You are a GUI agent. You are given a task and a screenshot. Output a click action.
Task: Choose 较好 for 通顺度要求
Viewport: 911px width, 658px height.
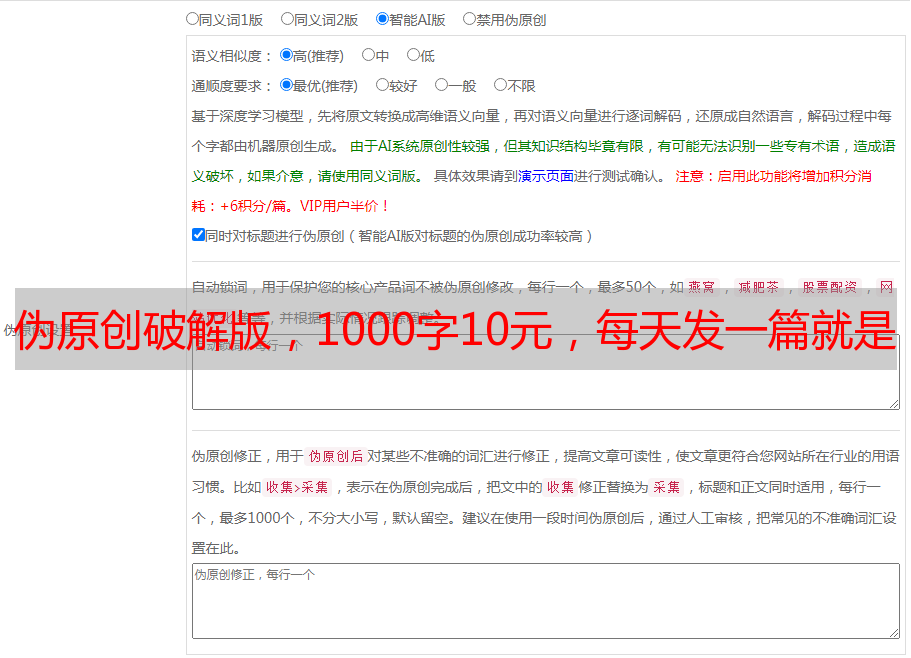[x=382, y=85]
